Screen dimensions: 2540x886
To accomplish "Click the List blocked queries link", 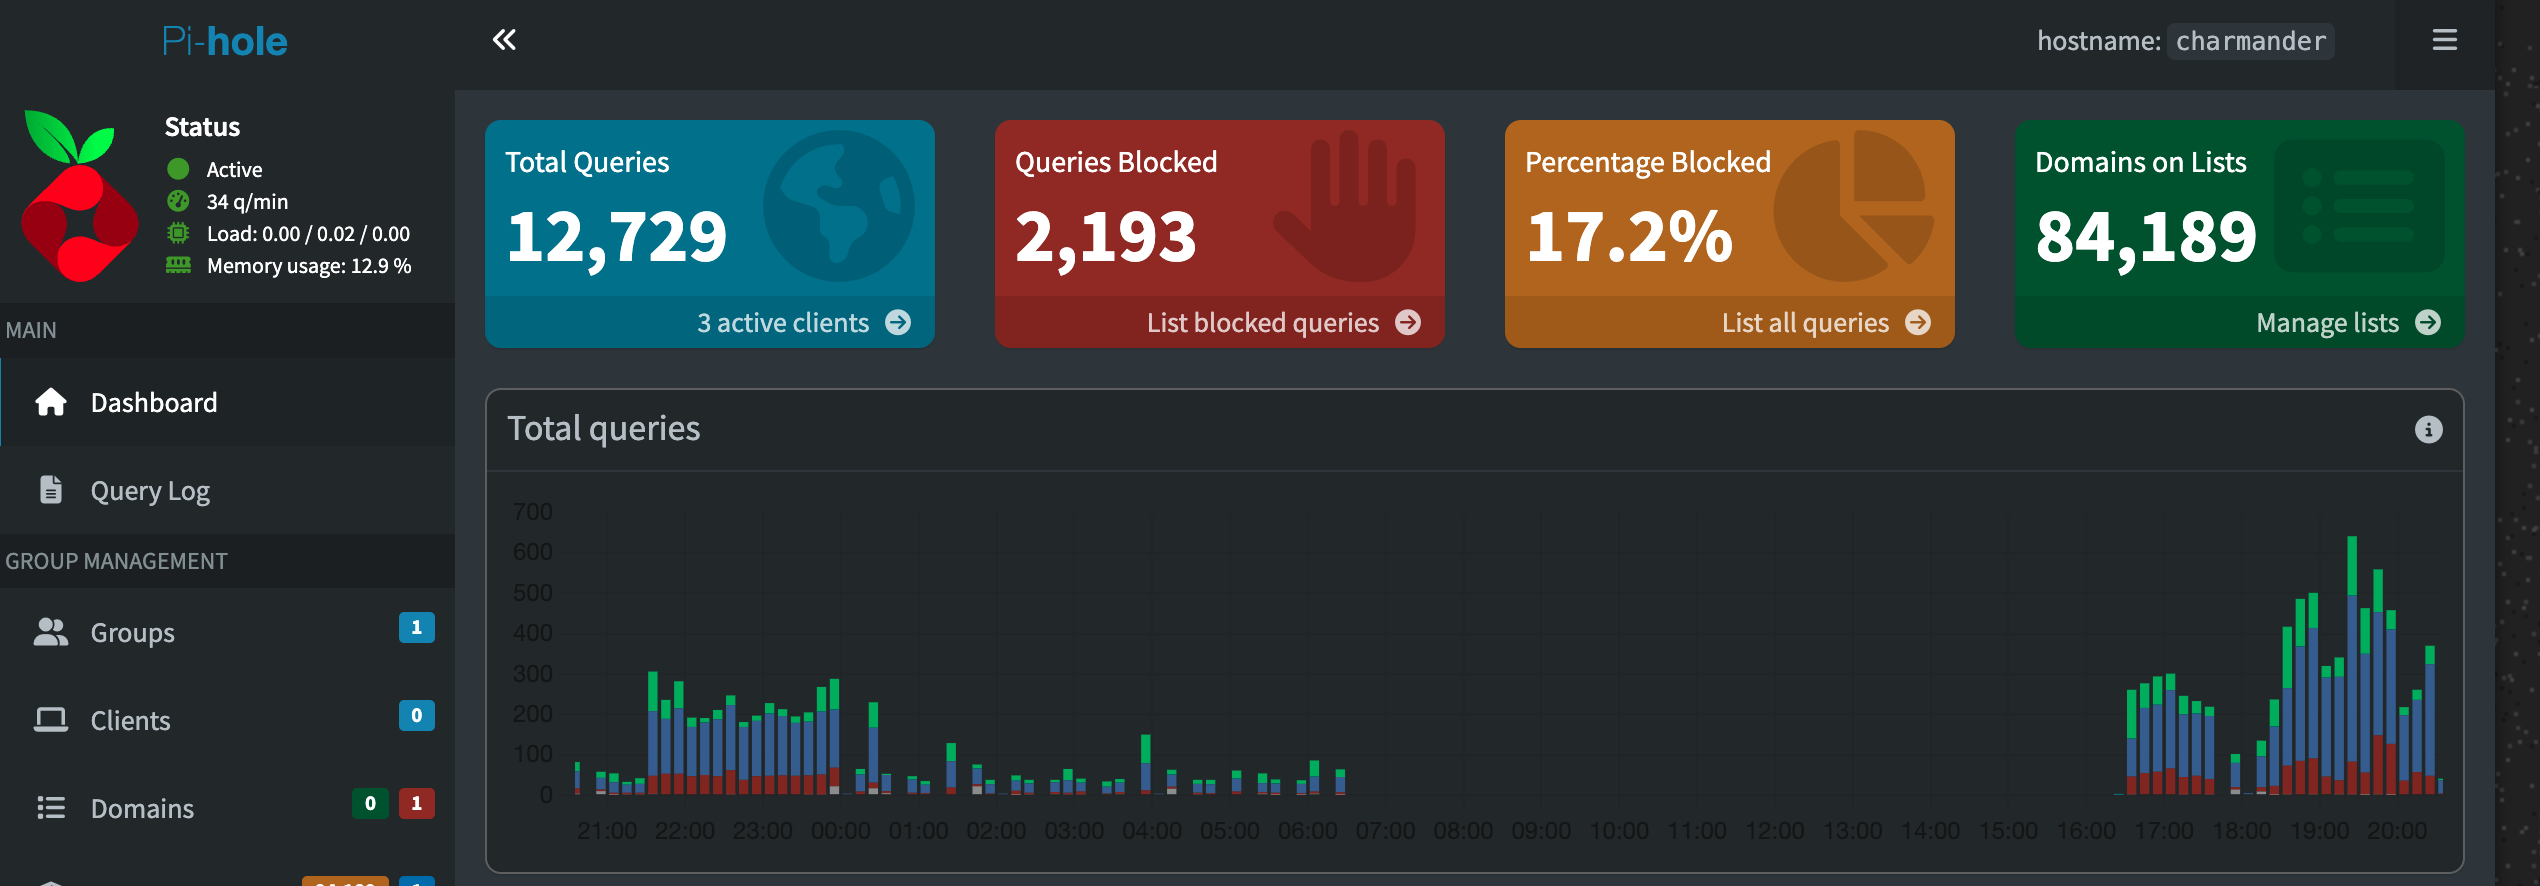I will click(1262, 323).
